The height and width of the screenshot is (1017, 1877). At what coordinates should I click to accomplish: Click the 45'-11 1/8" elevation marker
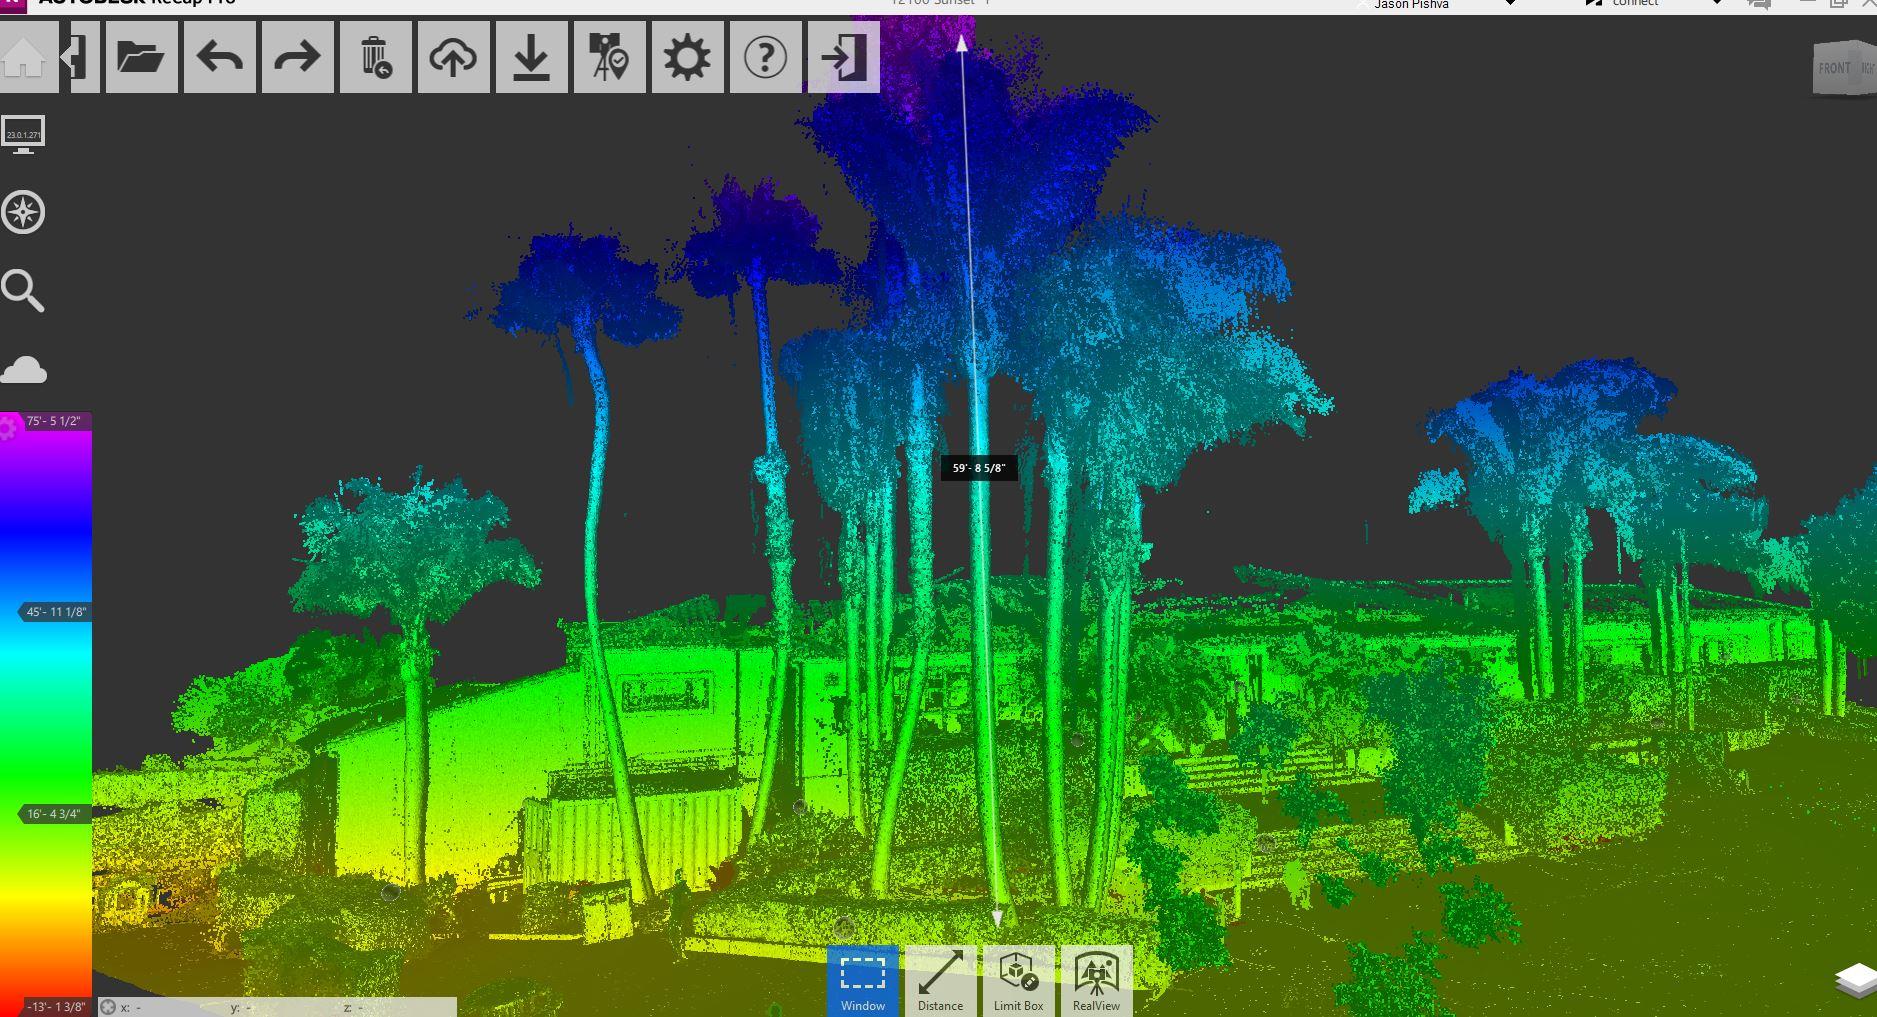(x=56, y=612)
